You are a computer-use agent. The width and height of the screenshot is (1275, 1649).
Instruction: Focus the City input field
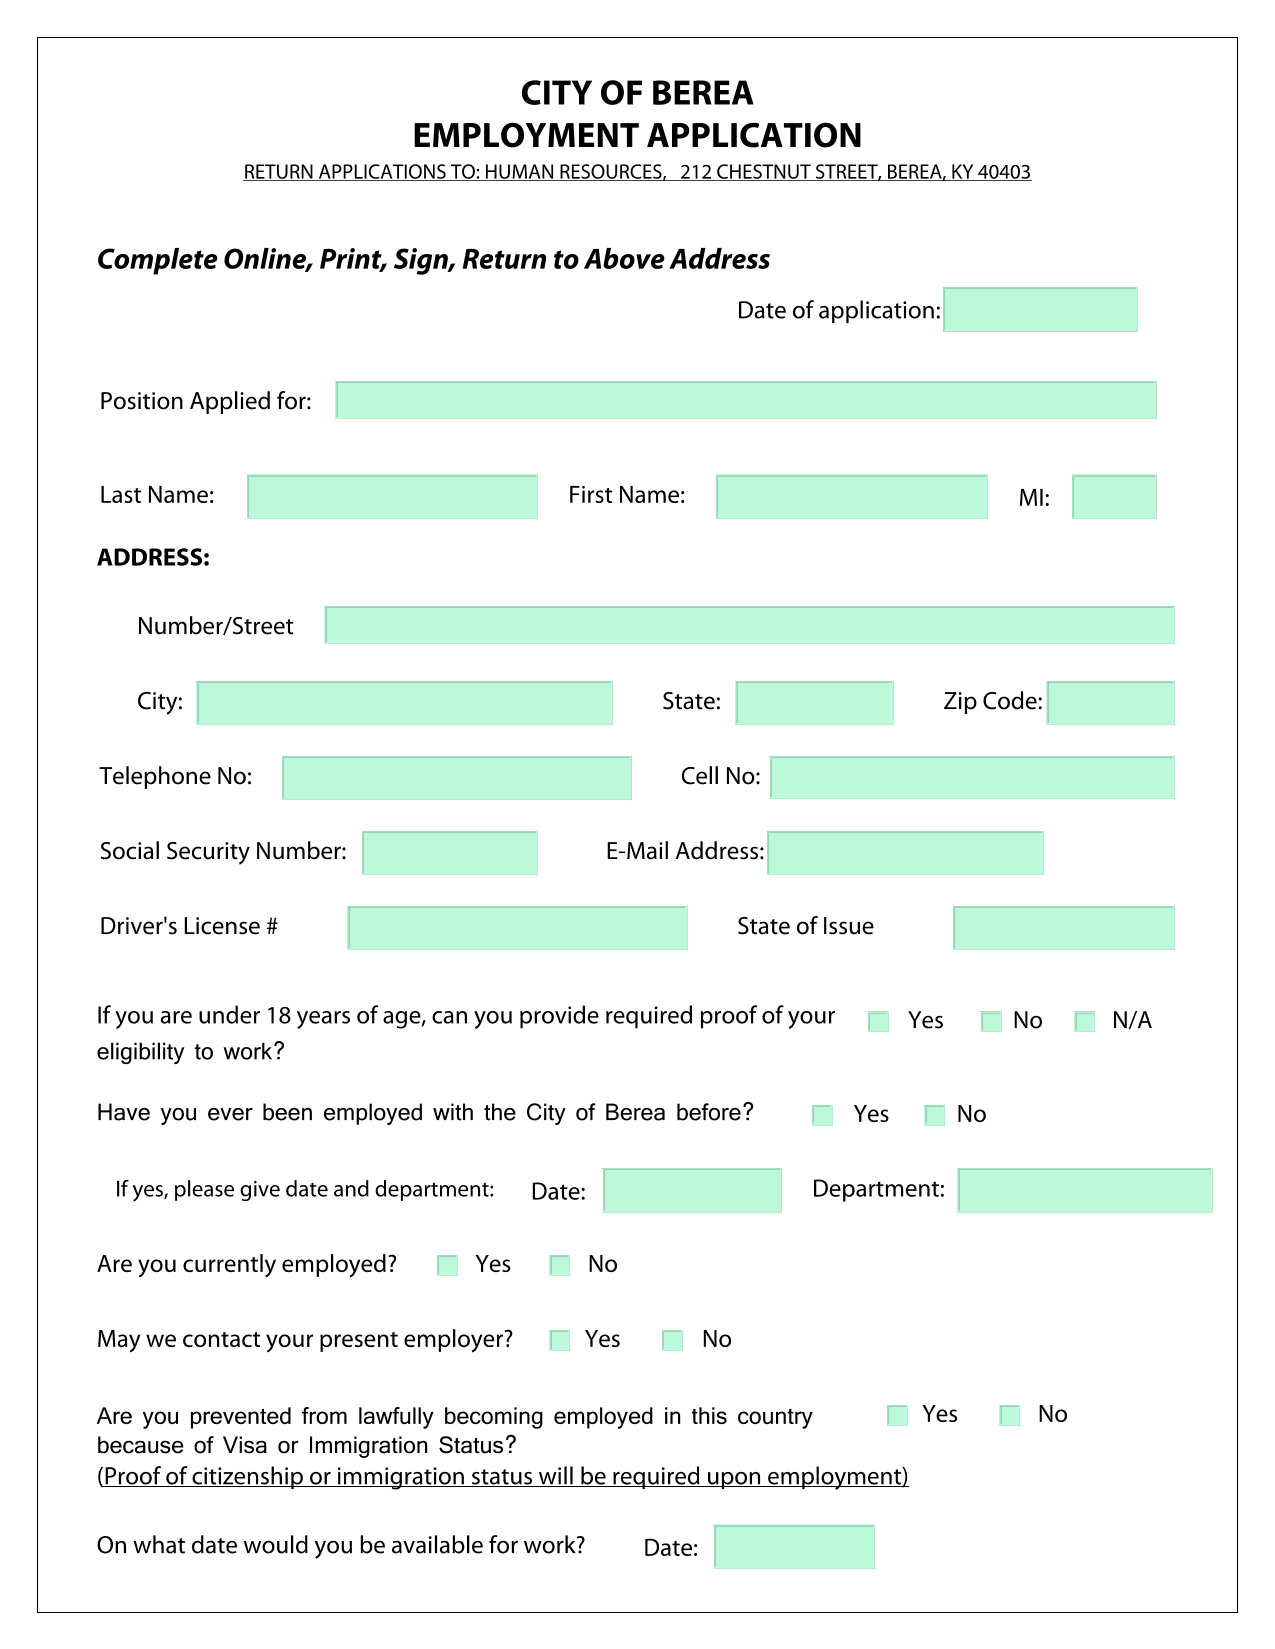(x=404, y=703)
